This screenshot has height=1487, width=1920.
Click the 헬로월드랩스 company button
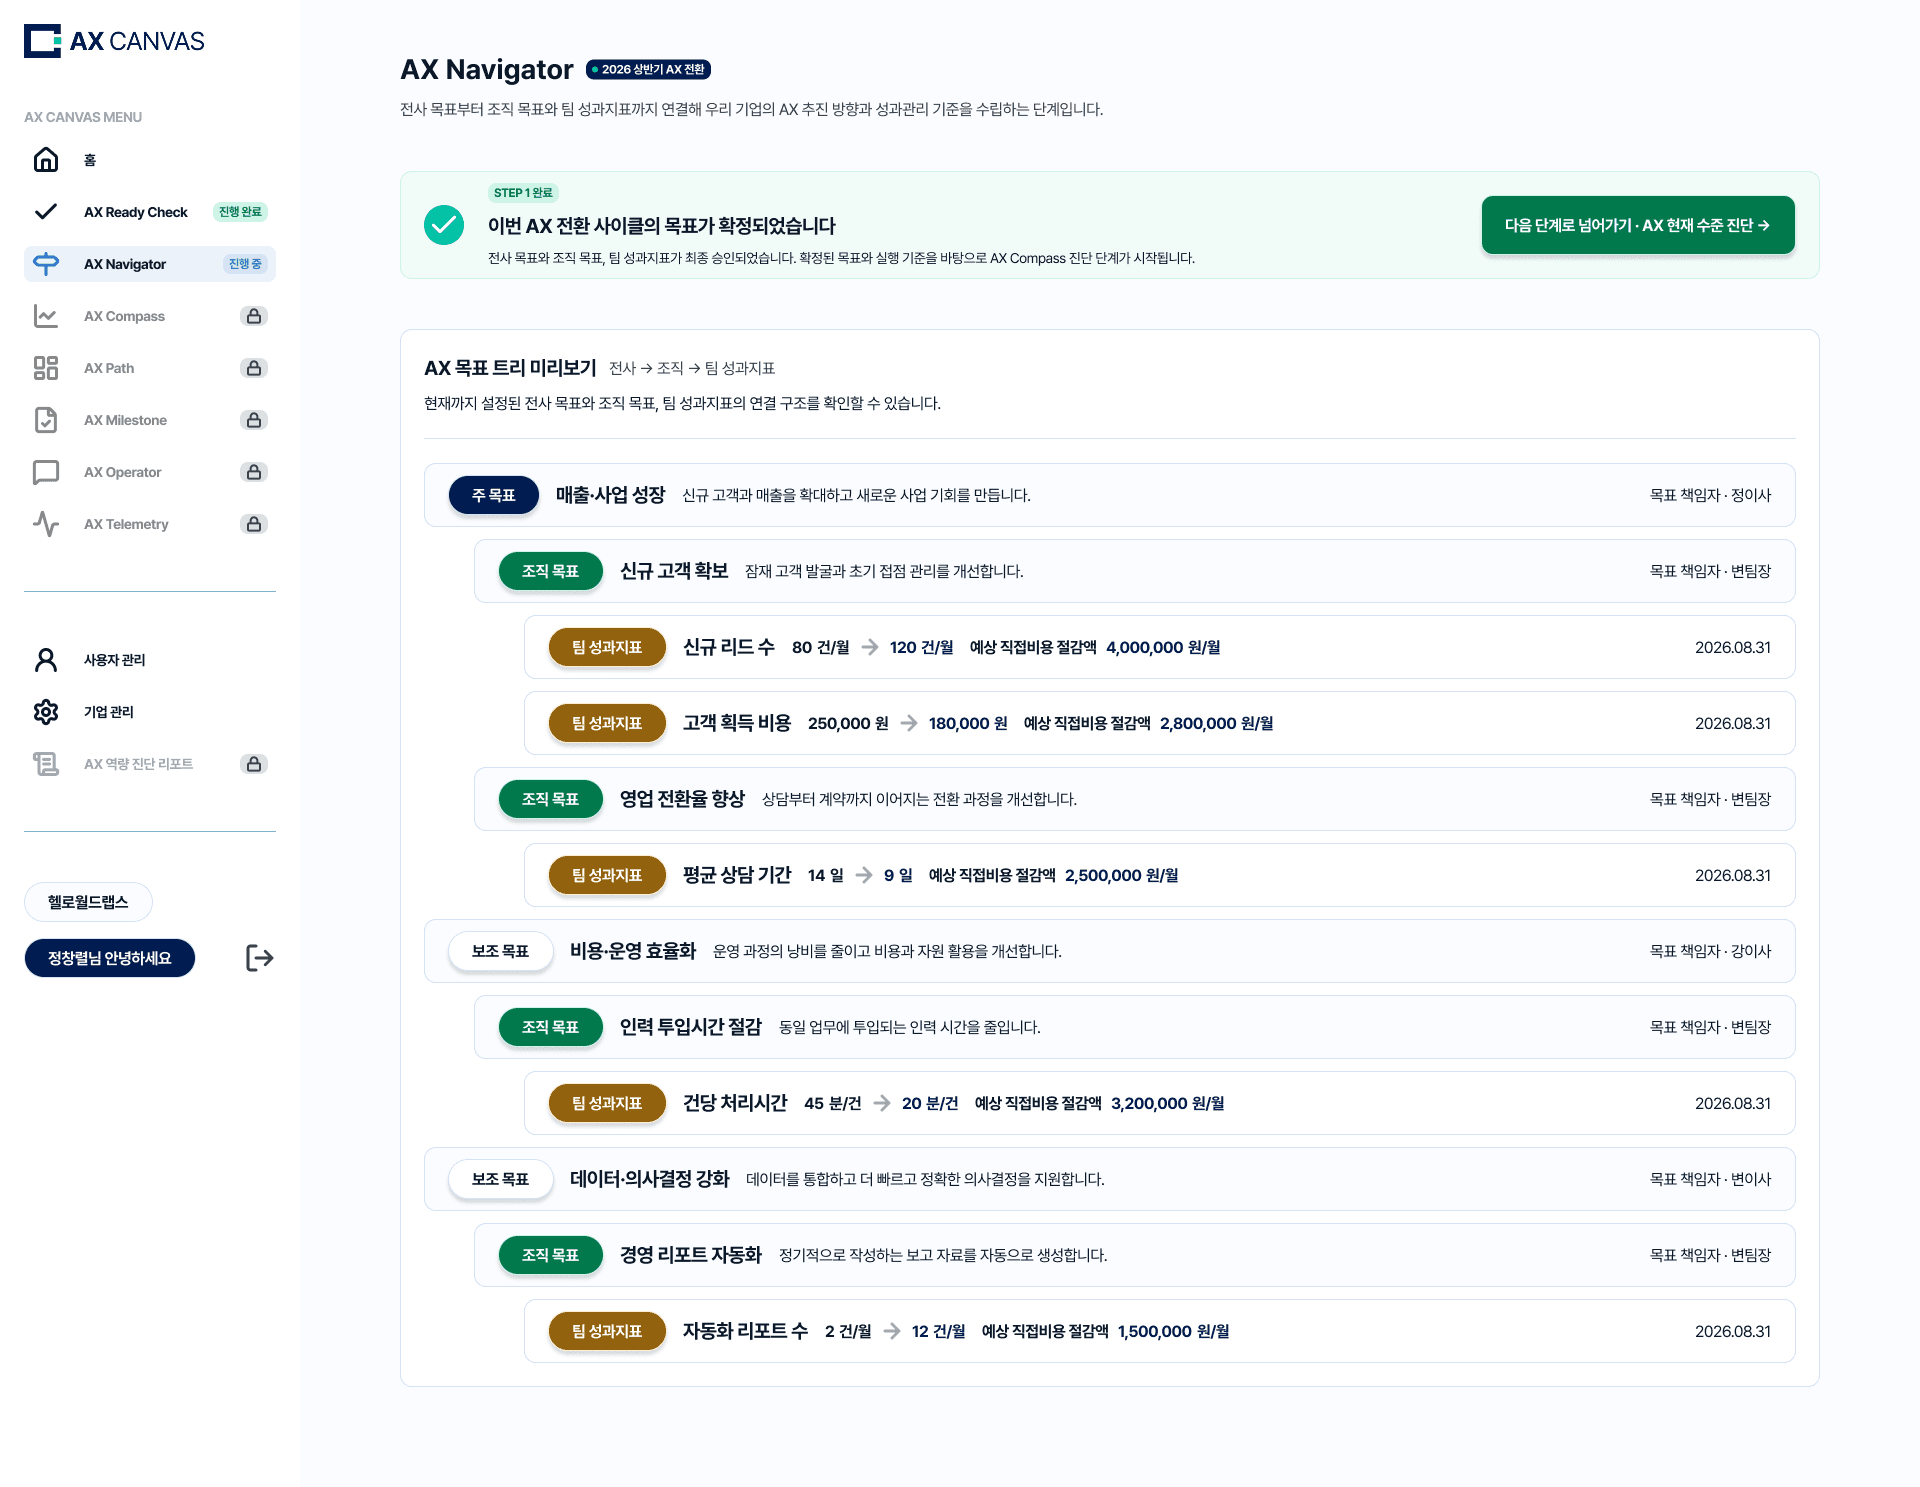pyautogui.click(x=88, y=902)
